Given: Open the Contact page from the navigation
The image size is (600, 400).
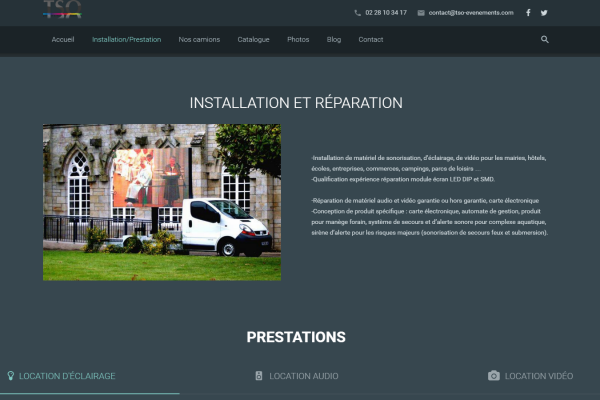Looking at the screenshot, I should click(x=370, y=39).
